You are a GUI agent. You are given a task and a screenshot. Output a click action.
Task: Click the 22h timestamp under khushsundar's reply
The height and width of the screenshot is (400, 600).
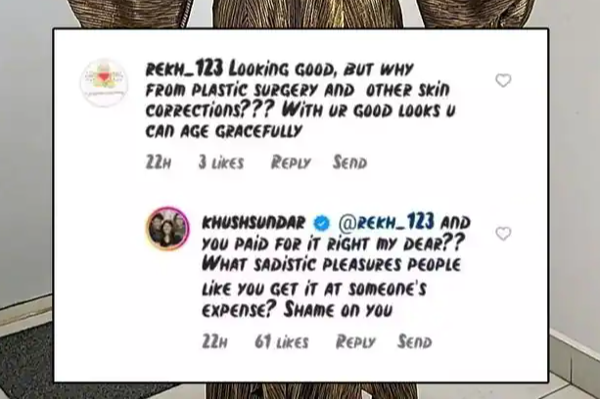click(x=214, y=342)
